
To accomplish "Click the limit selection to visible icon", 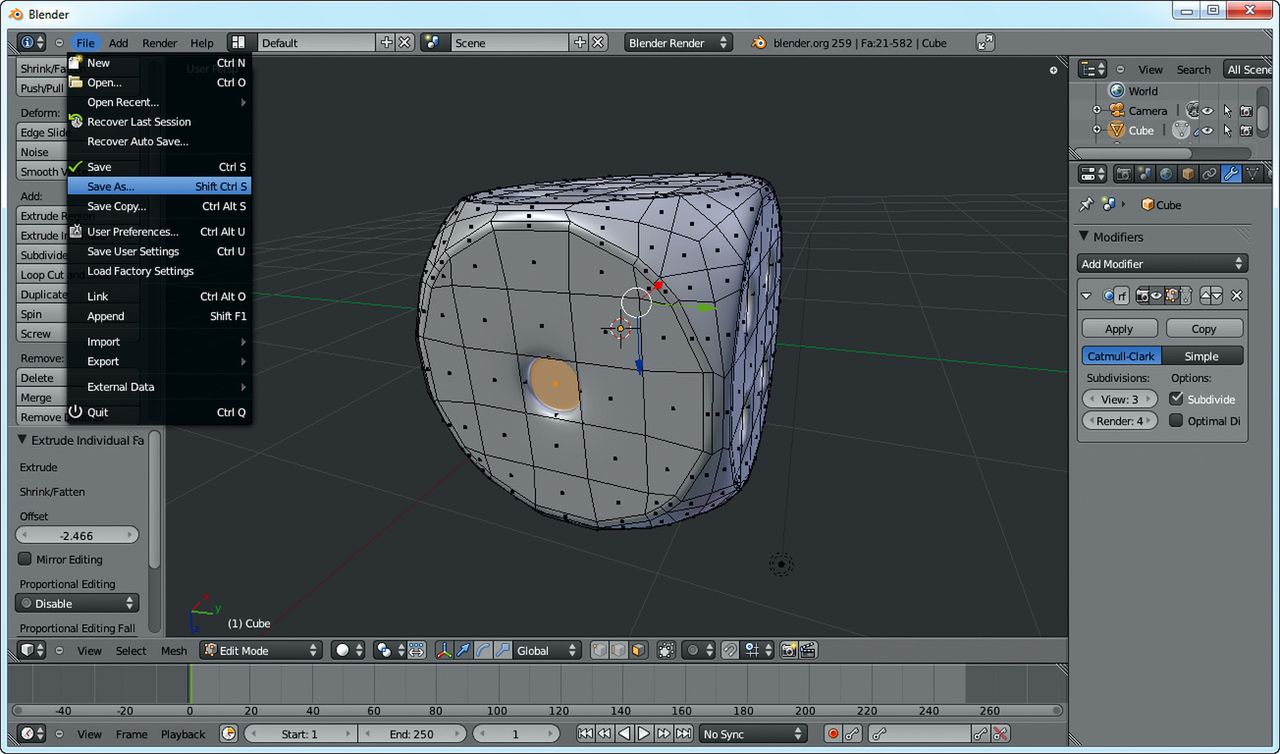I will (x=666, y=650).
